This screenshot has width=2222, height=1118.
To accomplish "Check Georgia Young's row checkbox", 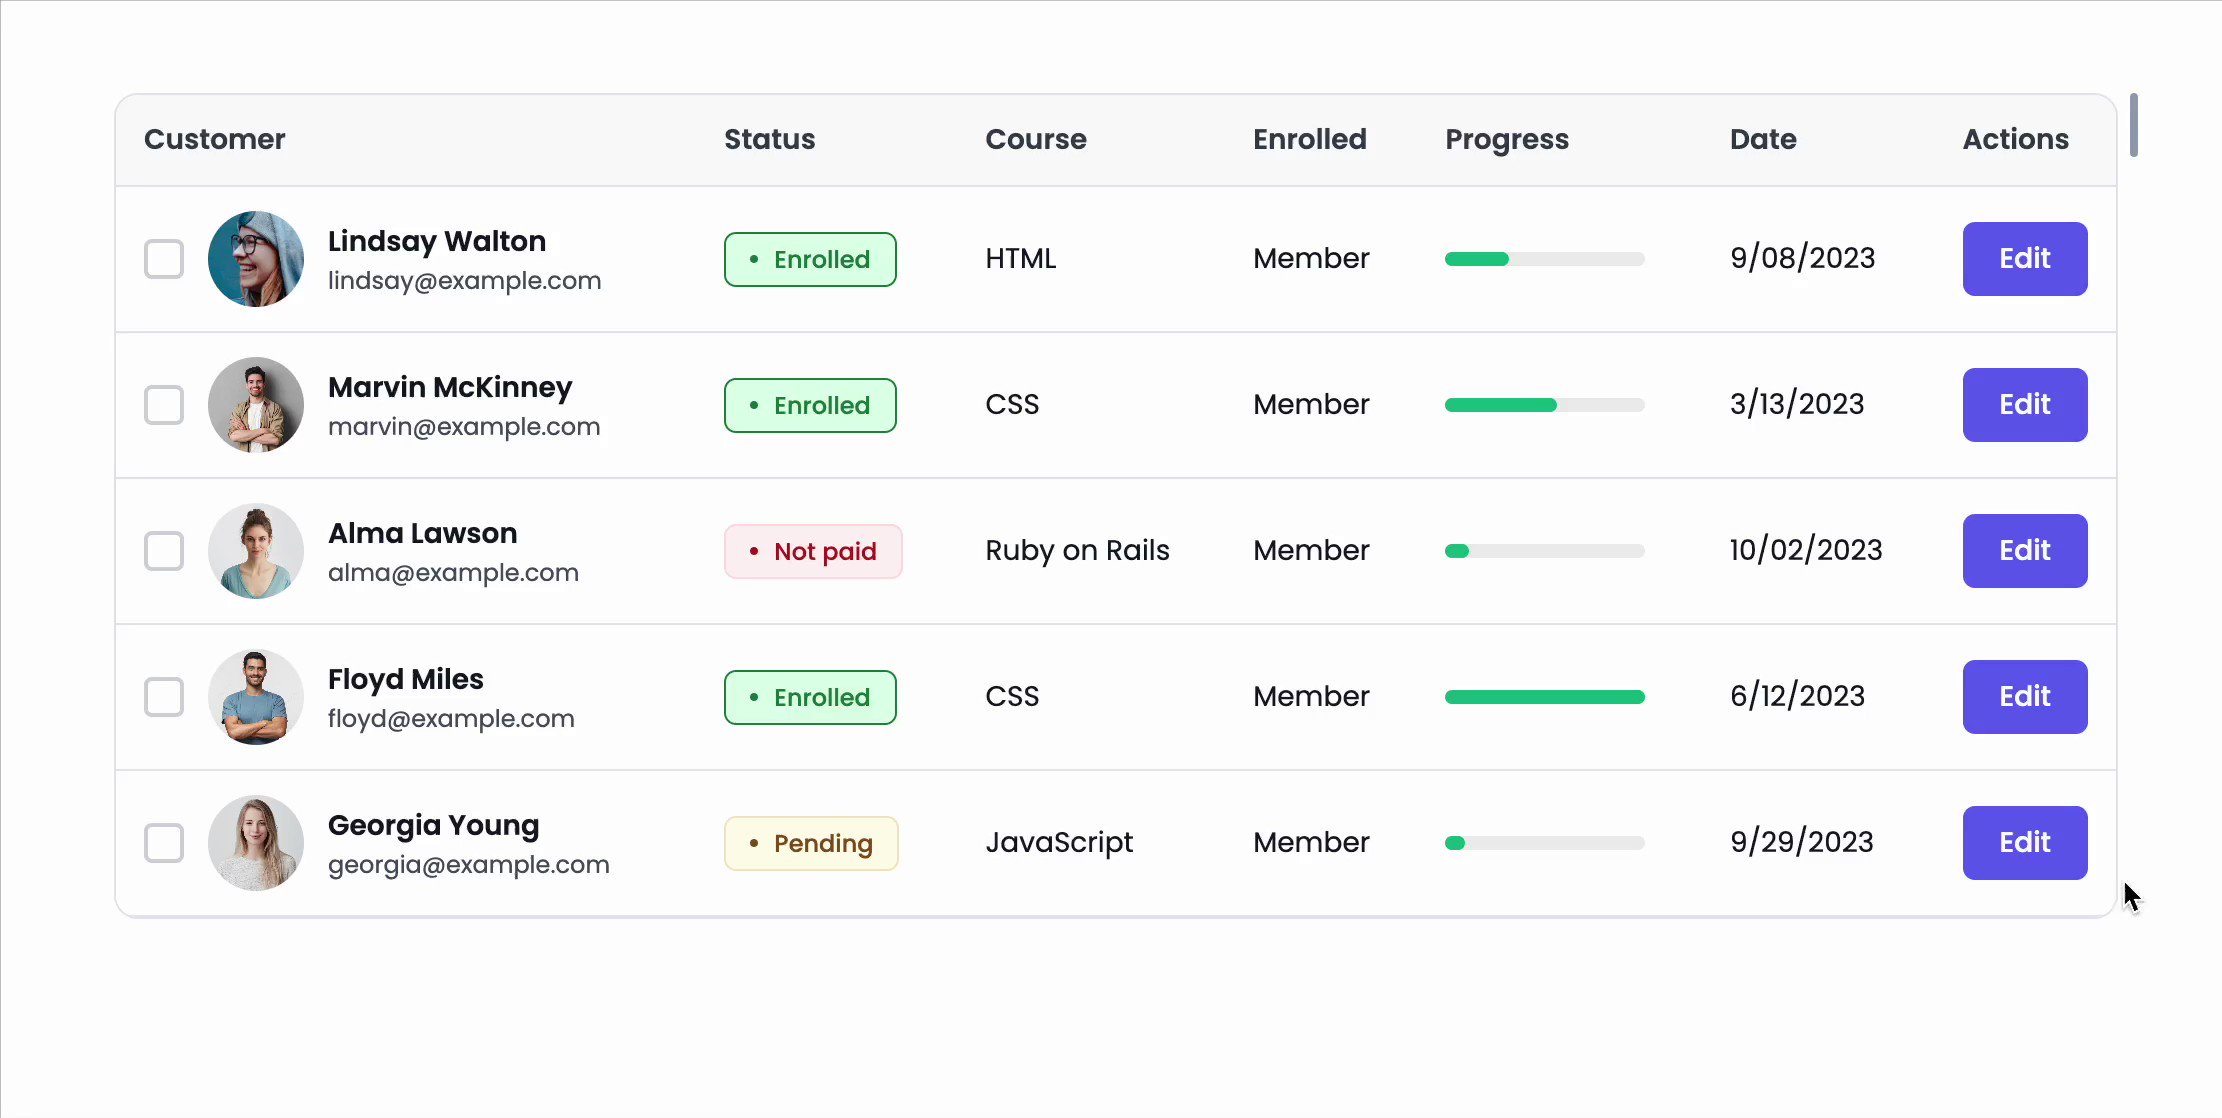I will point(164,843).
